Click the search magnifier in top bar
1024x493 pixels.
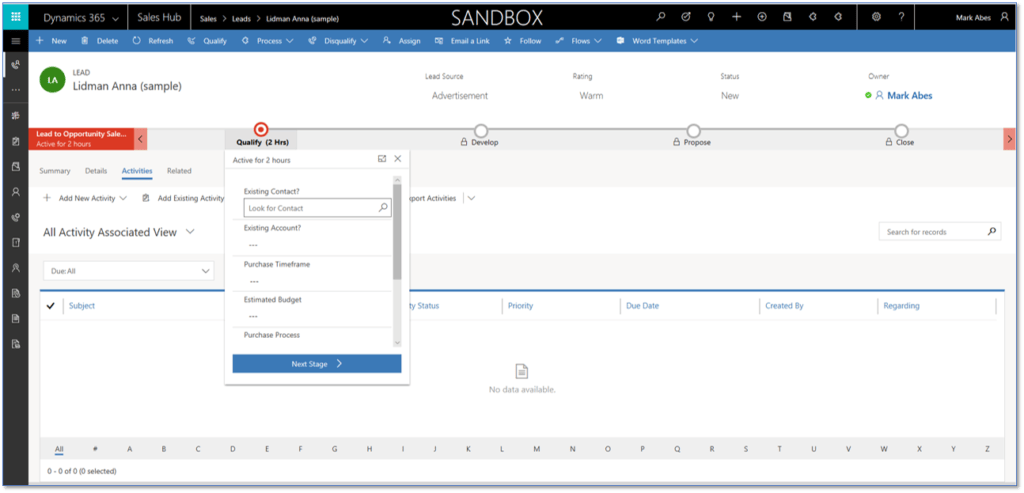point(662,17)
